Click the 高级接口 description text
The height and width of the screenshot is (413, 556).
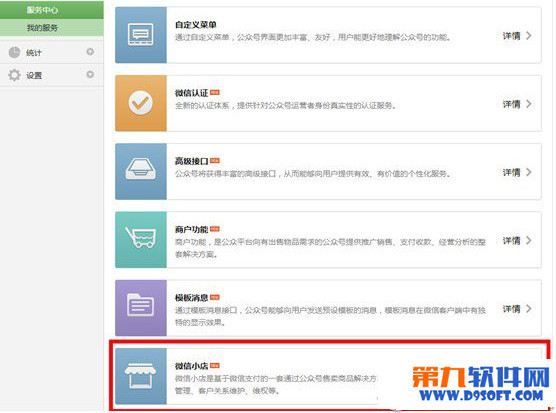313,174
